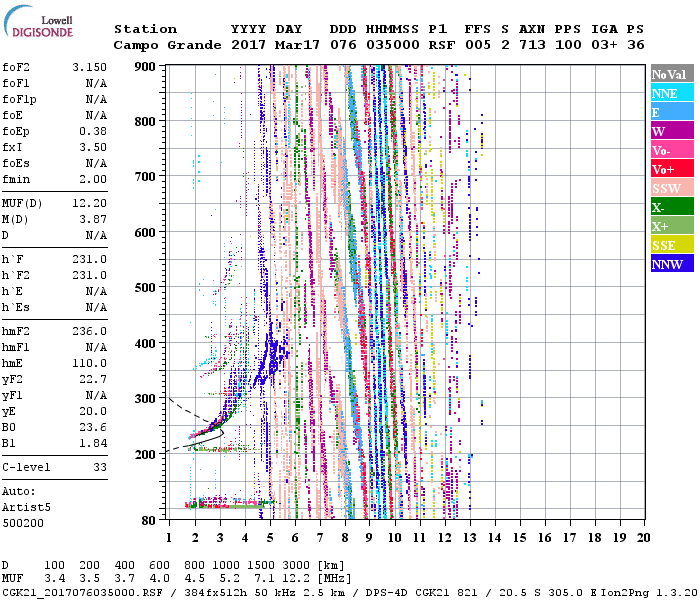Click the 10 MHz frequency axis label
Screen dimensions: 700x600
point(395,538)
